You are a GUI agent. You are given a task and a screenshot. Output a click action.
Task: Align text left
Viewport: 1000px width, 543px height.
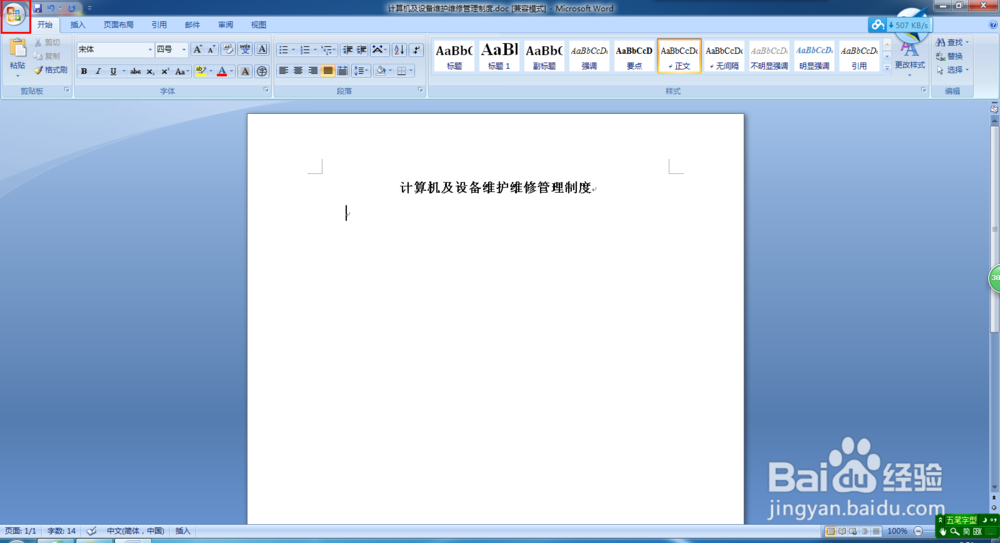(283, 71)
